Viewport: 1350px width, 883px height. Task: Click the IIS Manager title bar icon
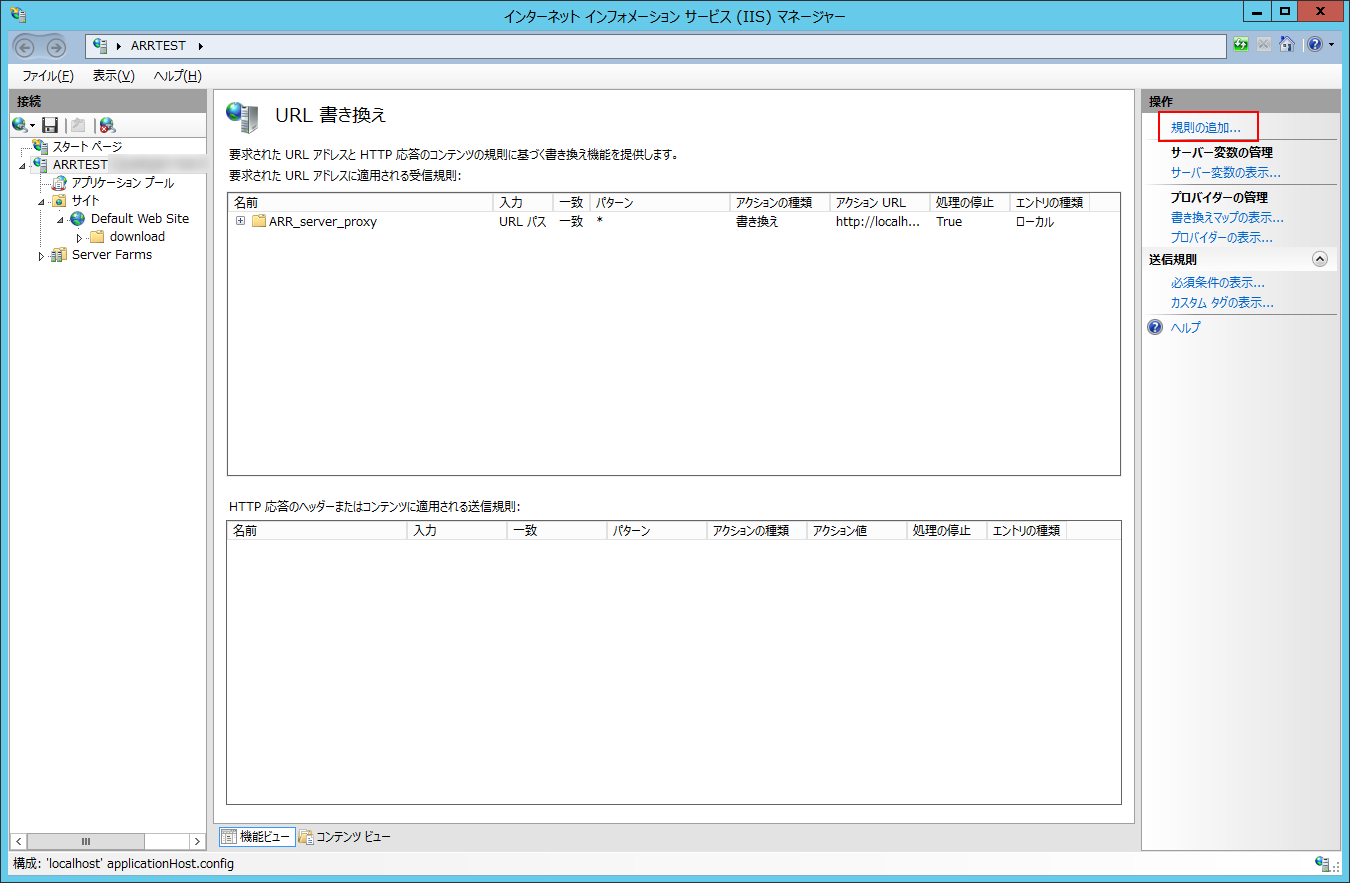pos(17,14)
